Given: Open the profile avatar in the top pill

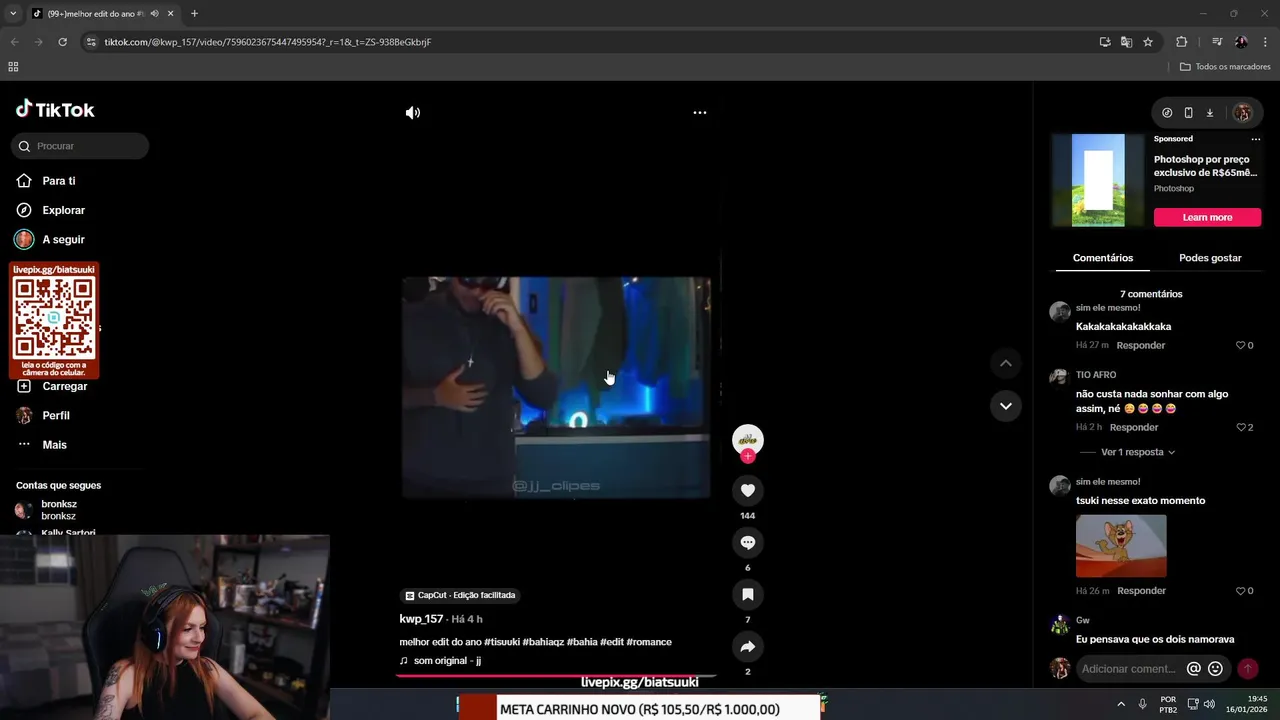Looking at the screenshot, I should 1242,113.
